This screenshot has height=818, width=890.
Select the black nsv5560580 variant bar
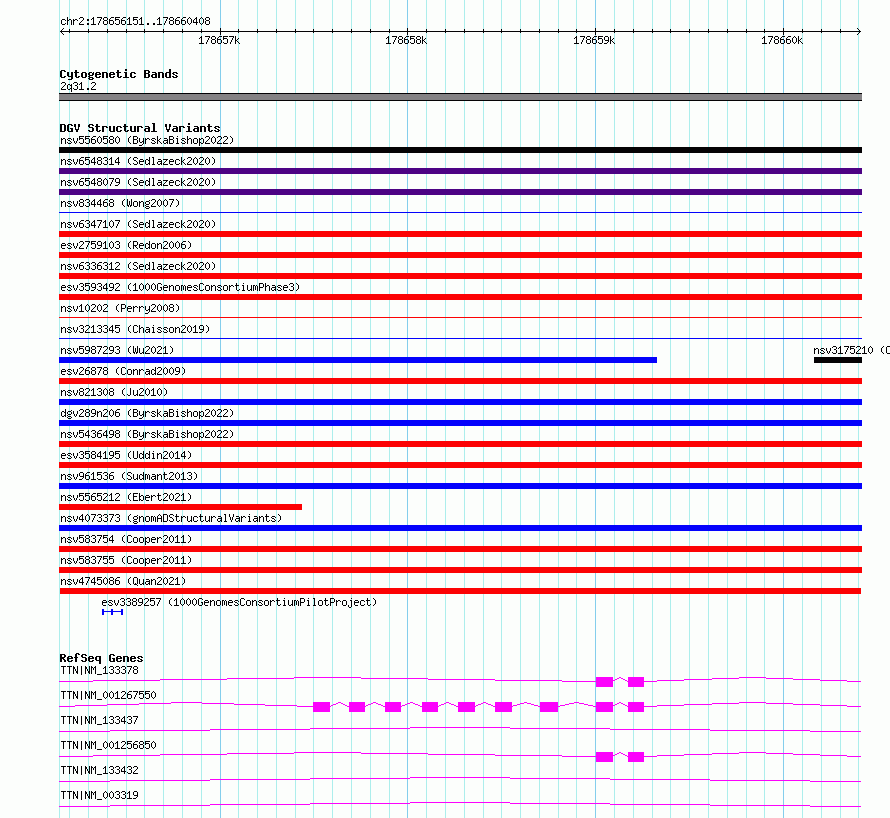(x=460, y=150)
